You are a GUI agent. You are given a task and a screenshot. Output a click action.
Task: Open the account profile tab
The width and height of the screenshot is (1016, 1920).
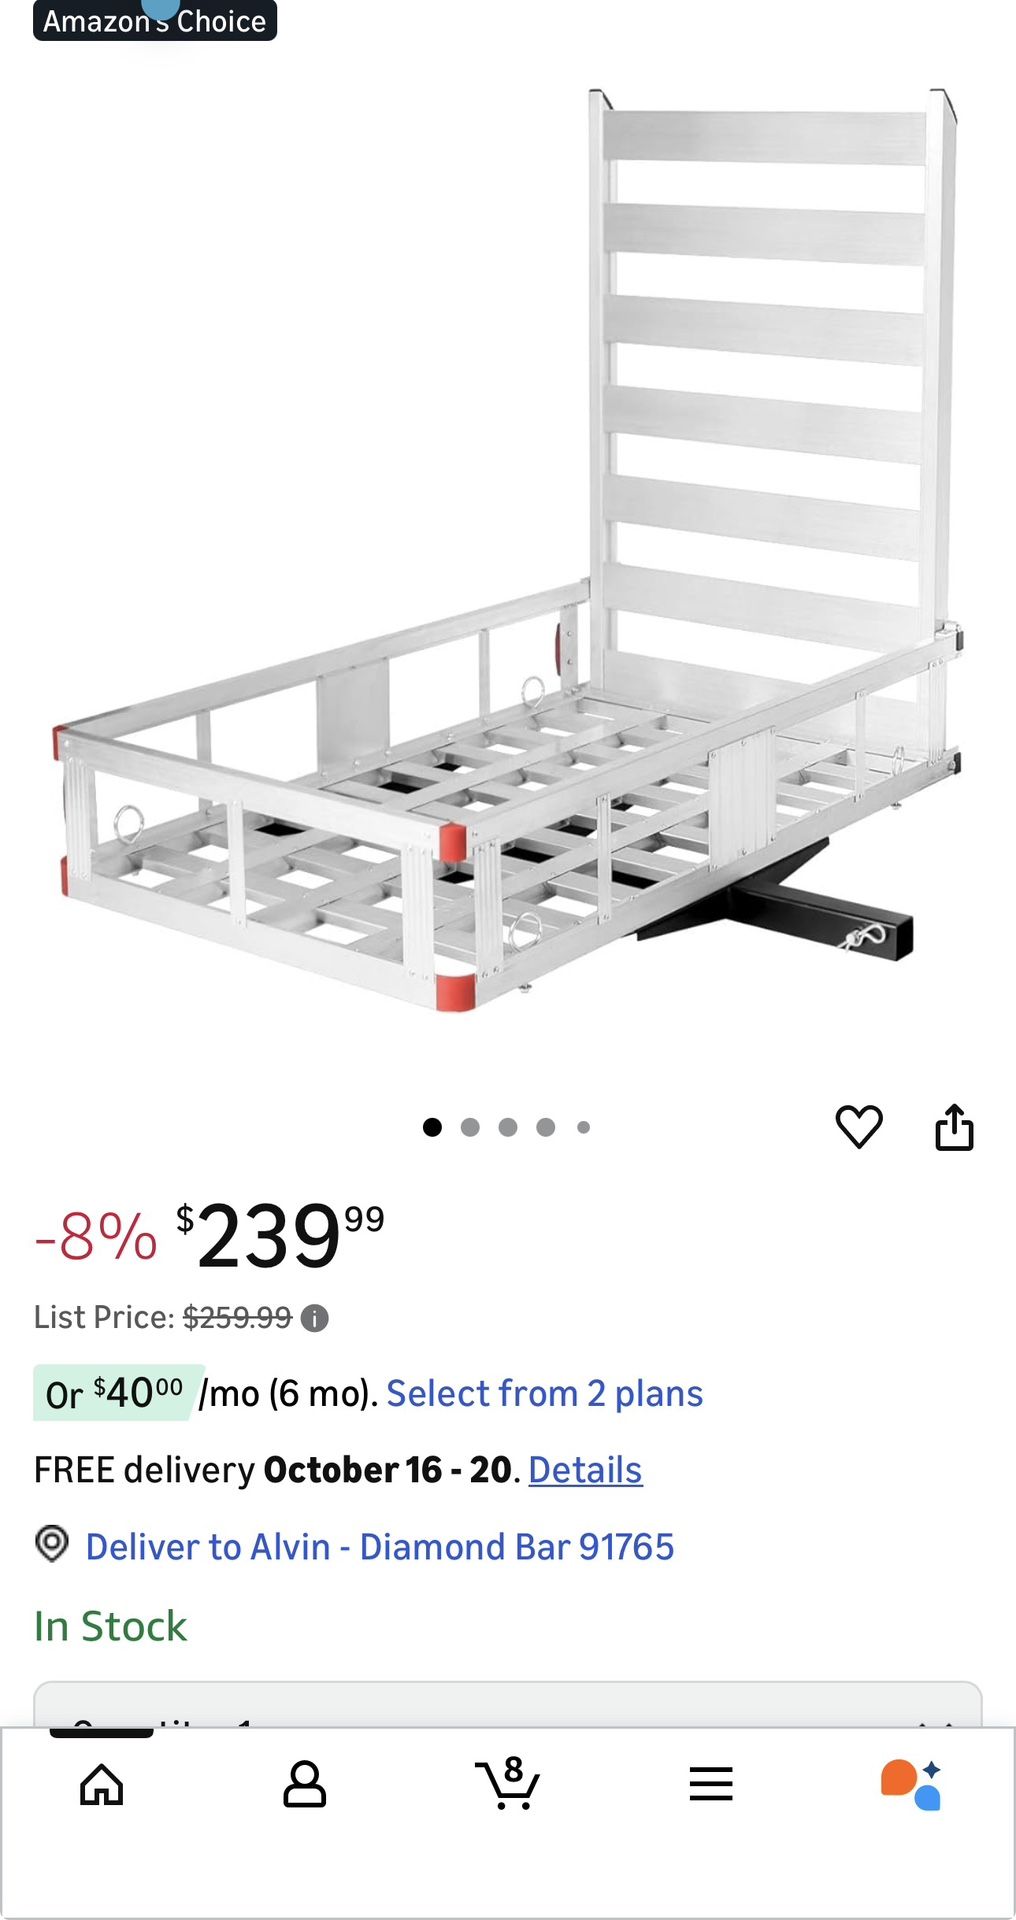pyautogui.click(x=304, y=1784)
